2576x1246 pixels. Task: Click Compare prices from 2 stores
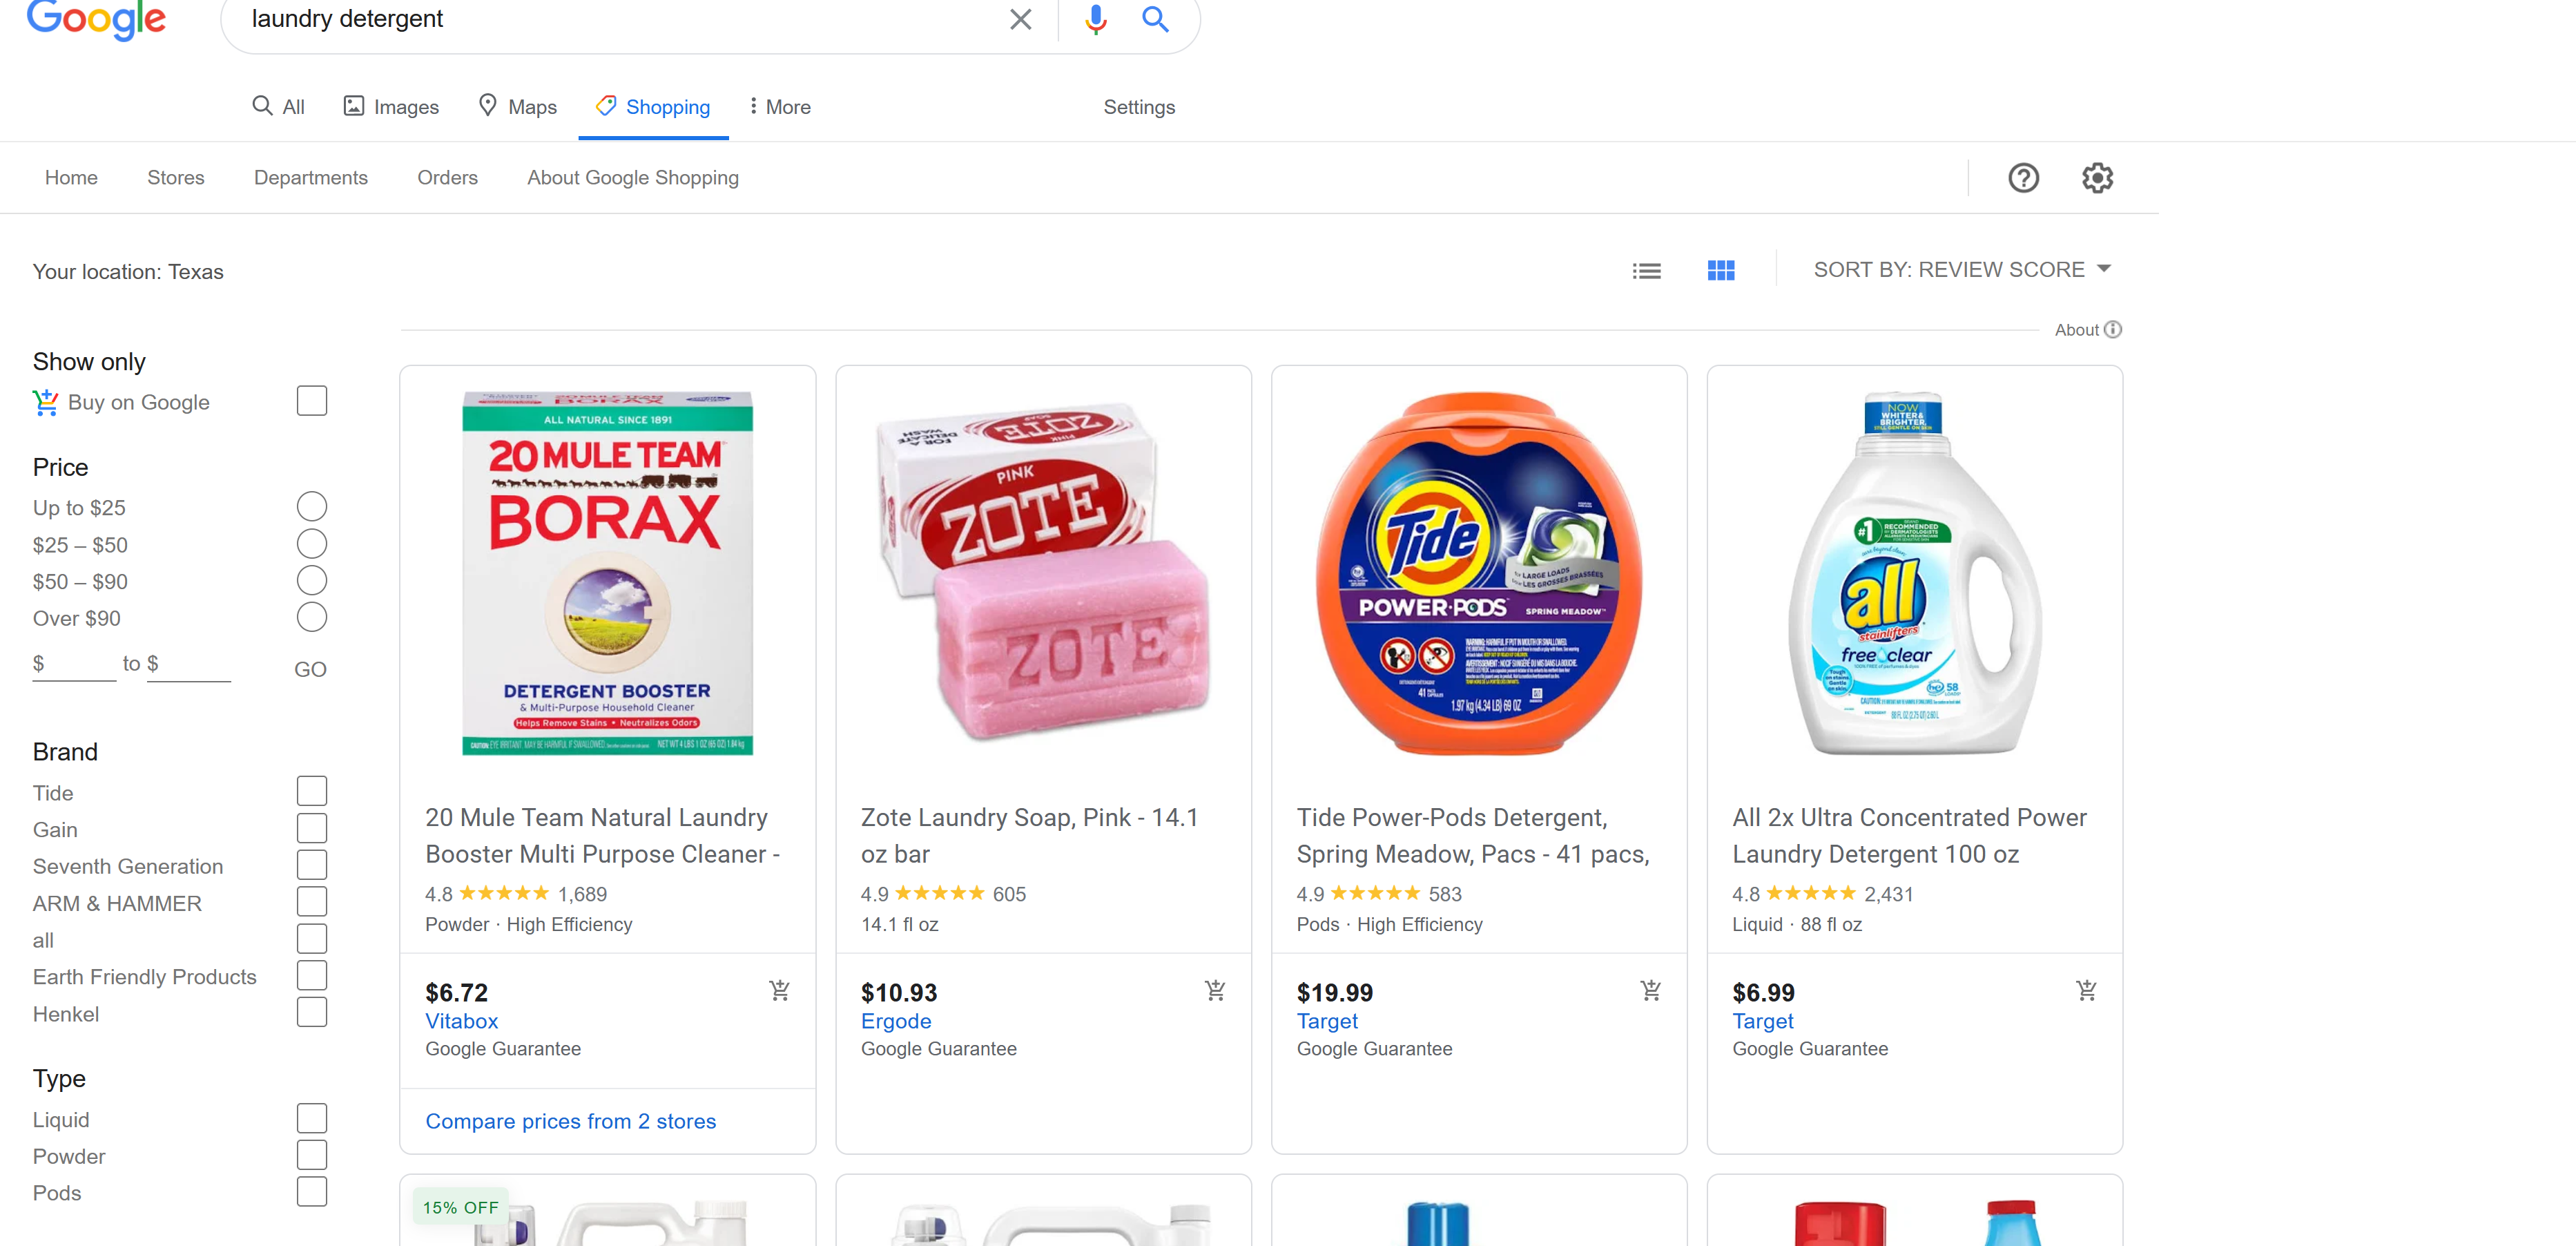click(x=570, y=1121)
